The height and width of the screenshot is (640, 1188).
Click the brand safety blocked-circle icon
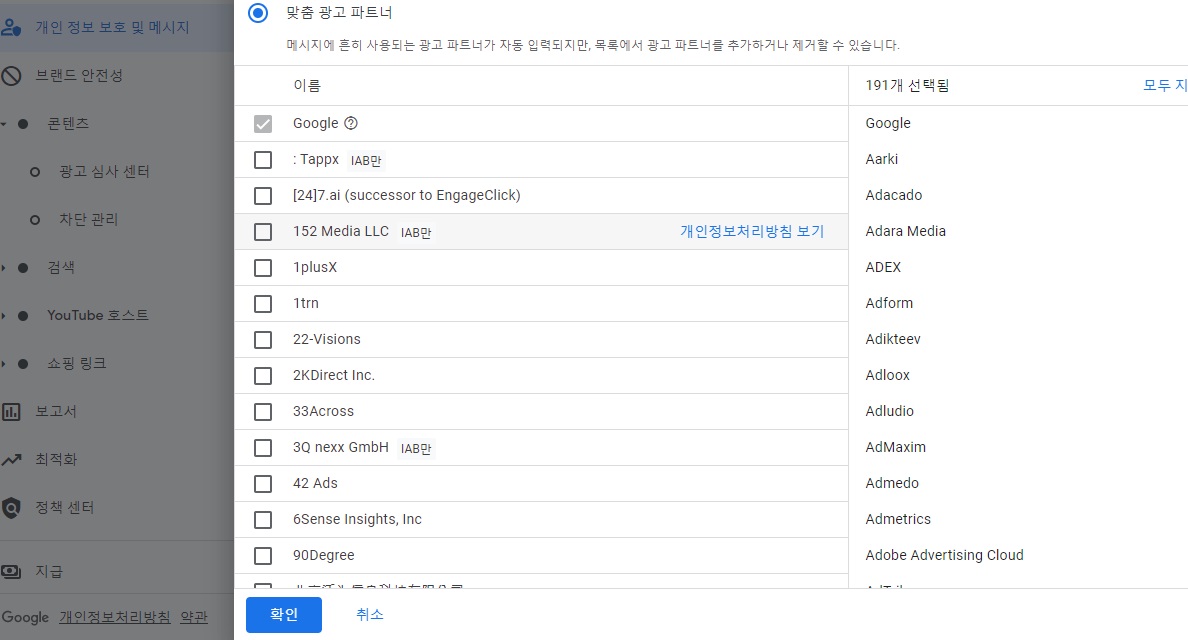[11, 76]
